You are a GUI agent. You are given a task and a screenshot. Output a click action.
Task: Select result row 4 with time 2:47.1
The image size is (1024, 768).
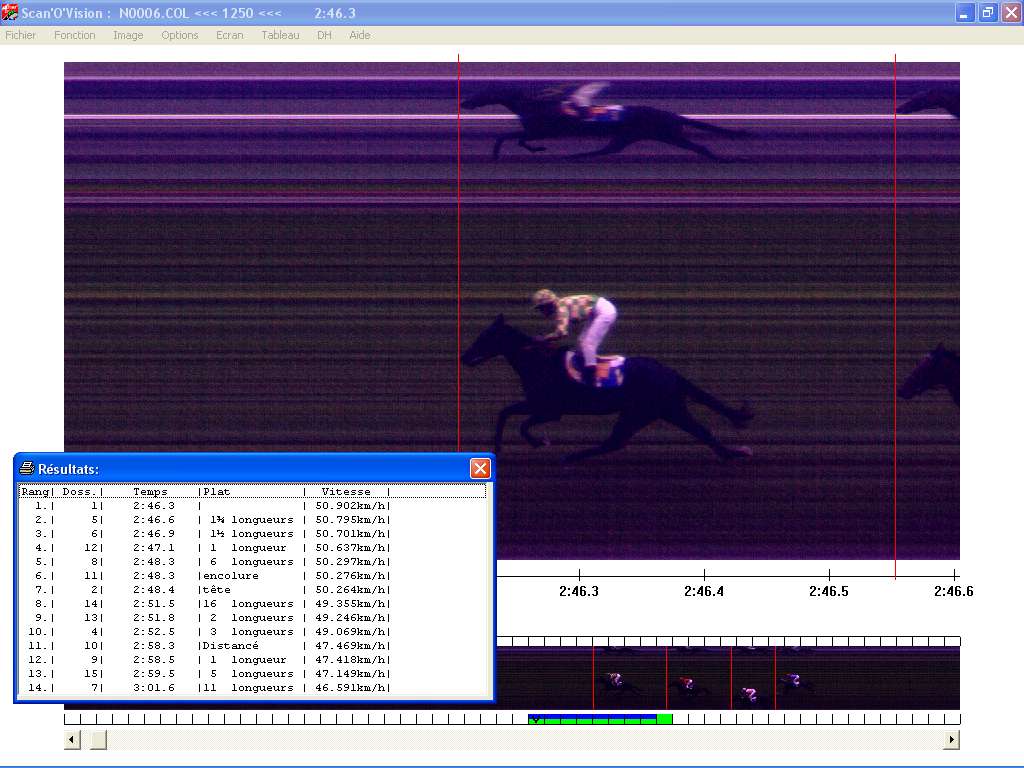tap(252, 548)
